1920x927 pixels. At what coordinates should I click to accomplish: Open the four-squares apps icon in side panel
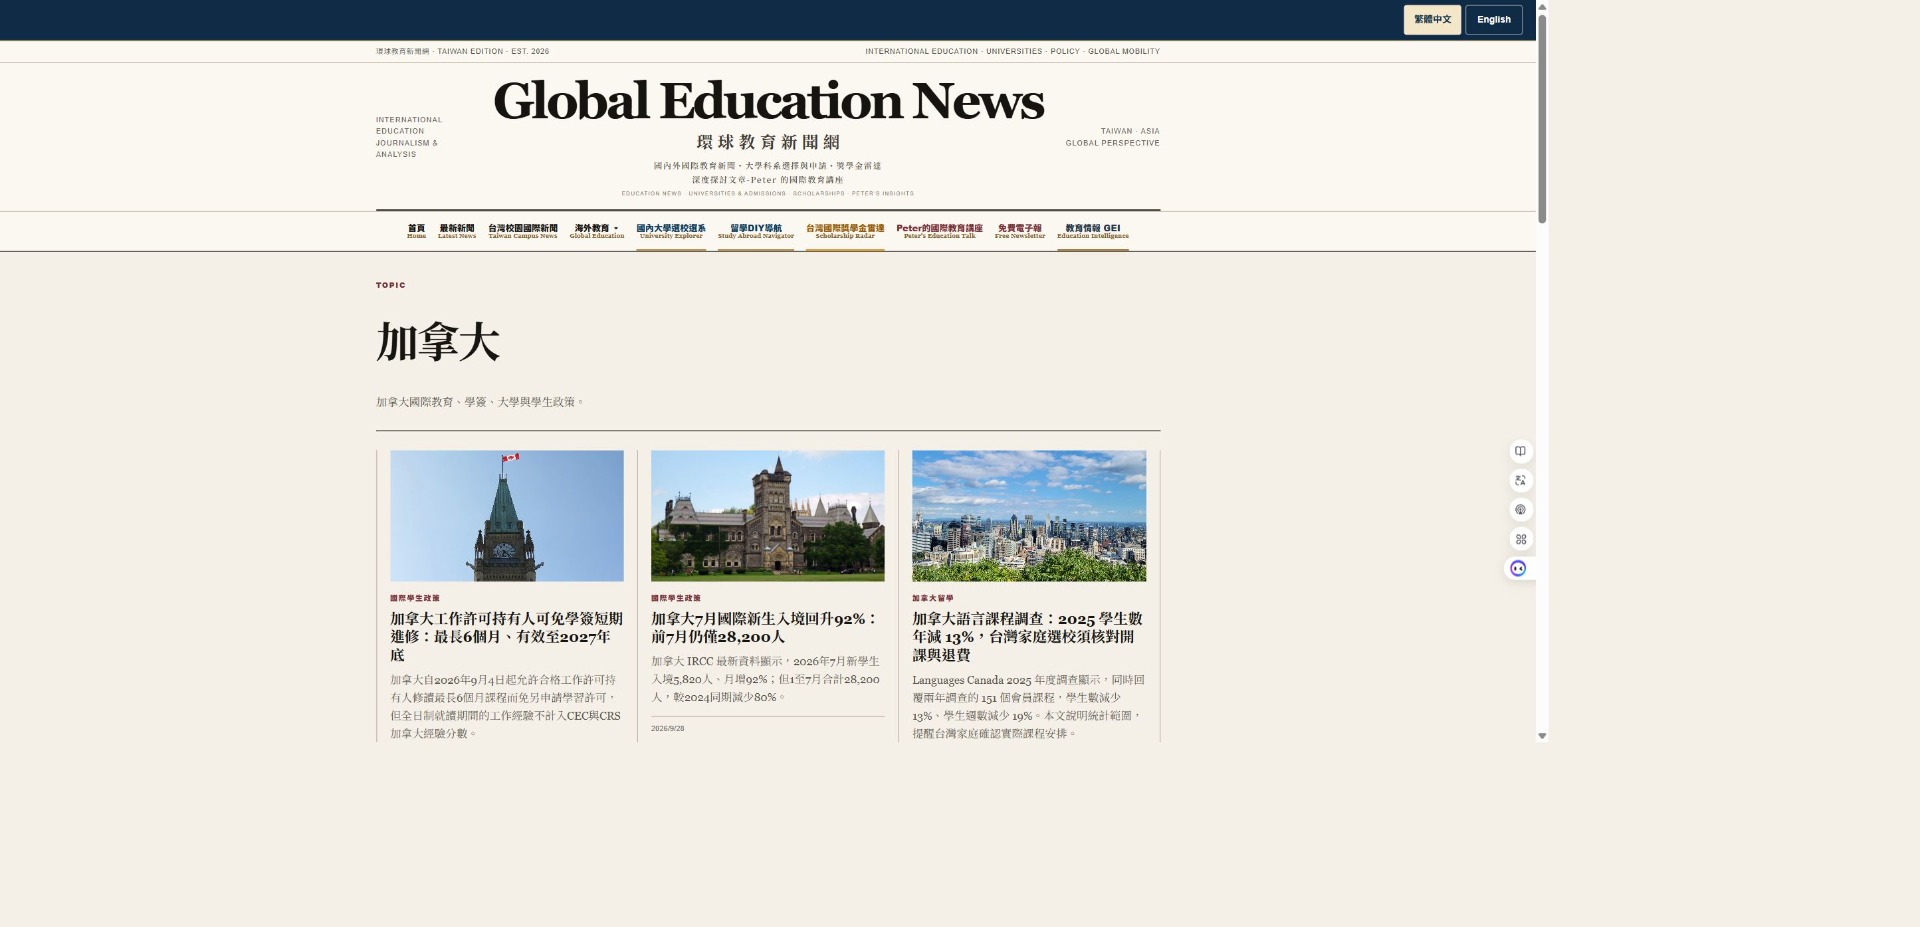[1520, 539]
